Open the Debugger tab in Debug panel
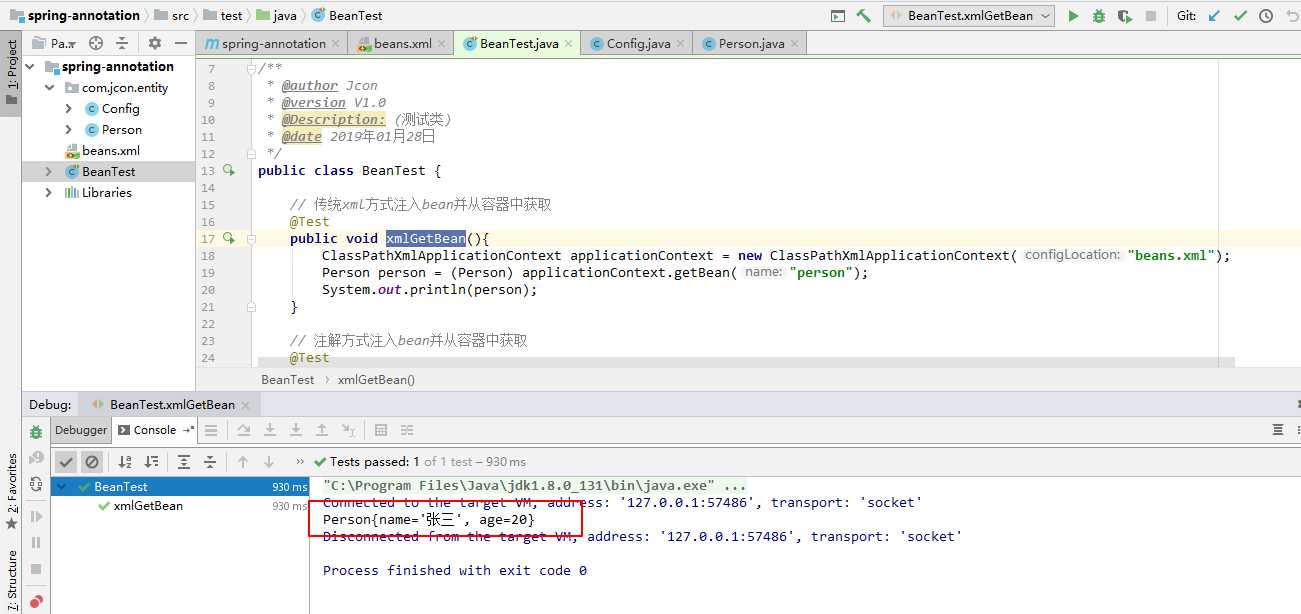Viewport: 1301px width, 614px height. (x=81, y=430)
